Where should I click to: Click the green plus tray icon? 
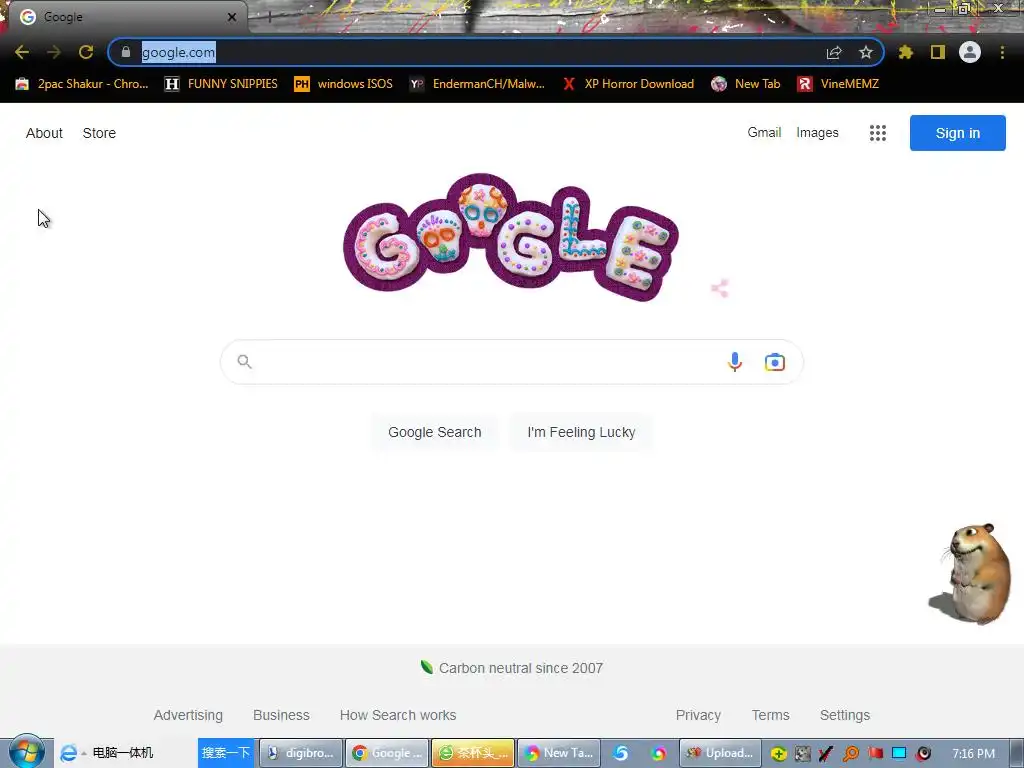click(x=778, y=754)
